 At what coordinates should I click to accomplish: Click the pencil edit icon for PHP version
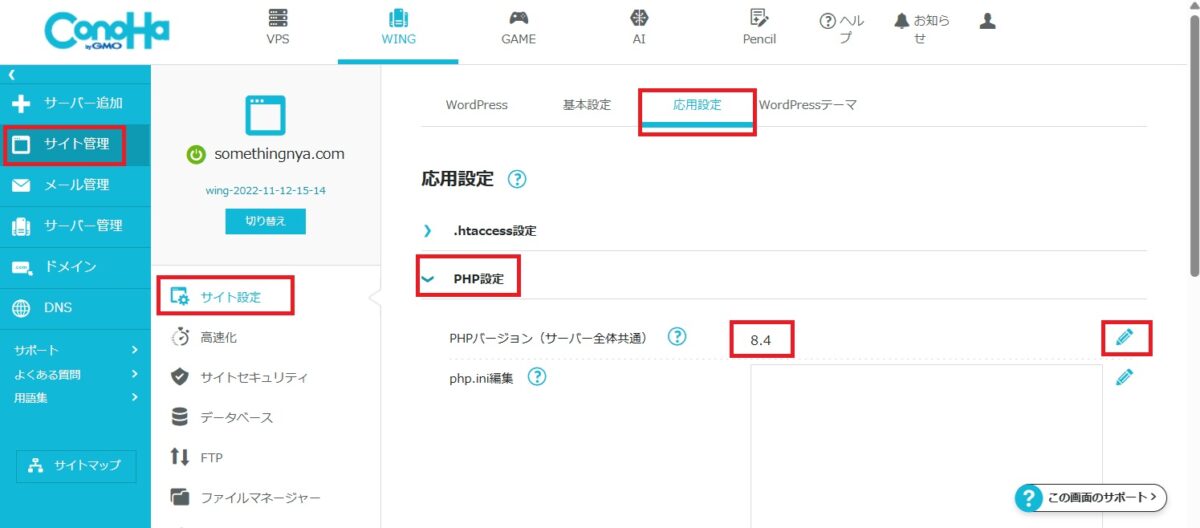[x=1125, y=338]
